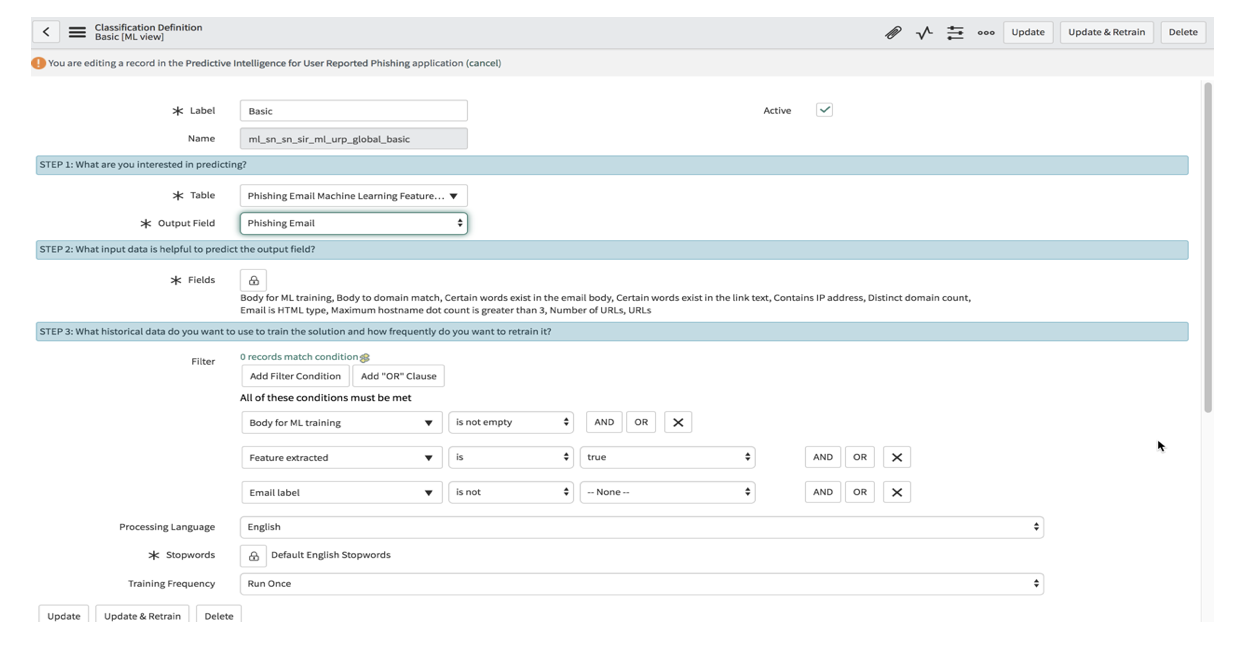
Task: Click the bottom Update & Retrain button
Action: 143,616
